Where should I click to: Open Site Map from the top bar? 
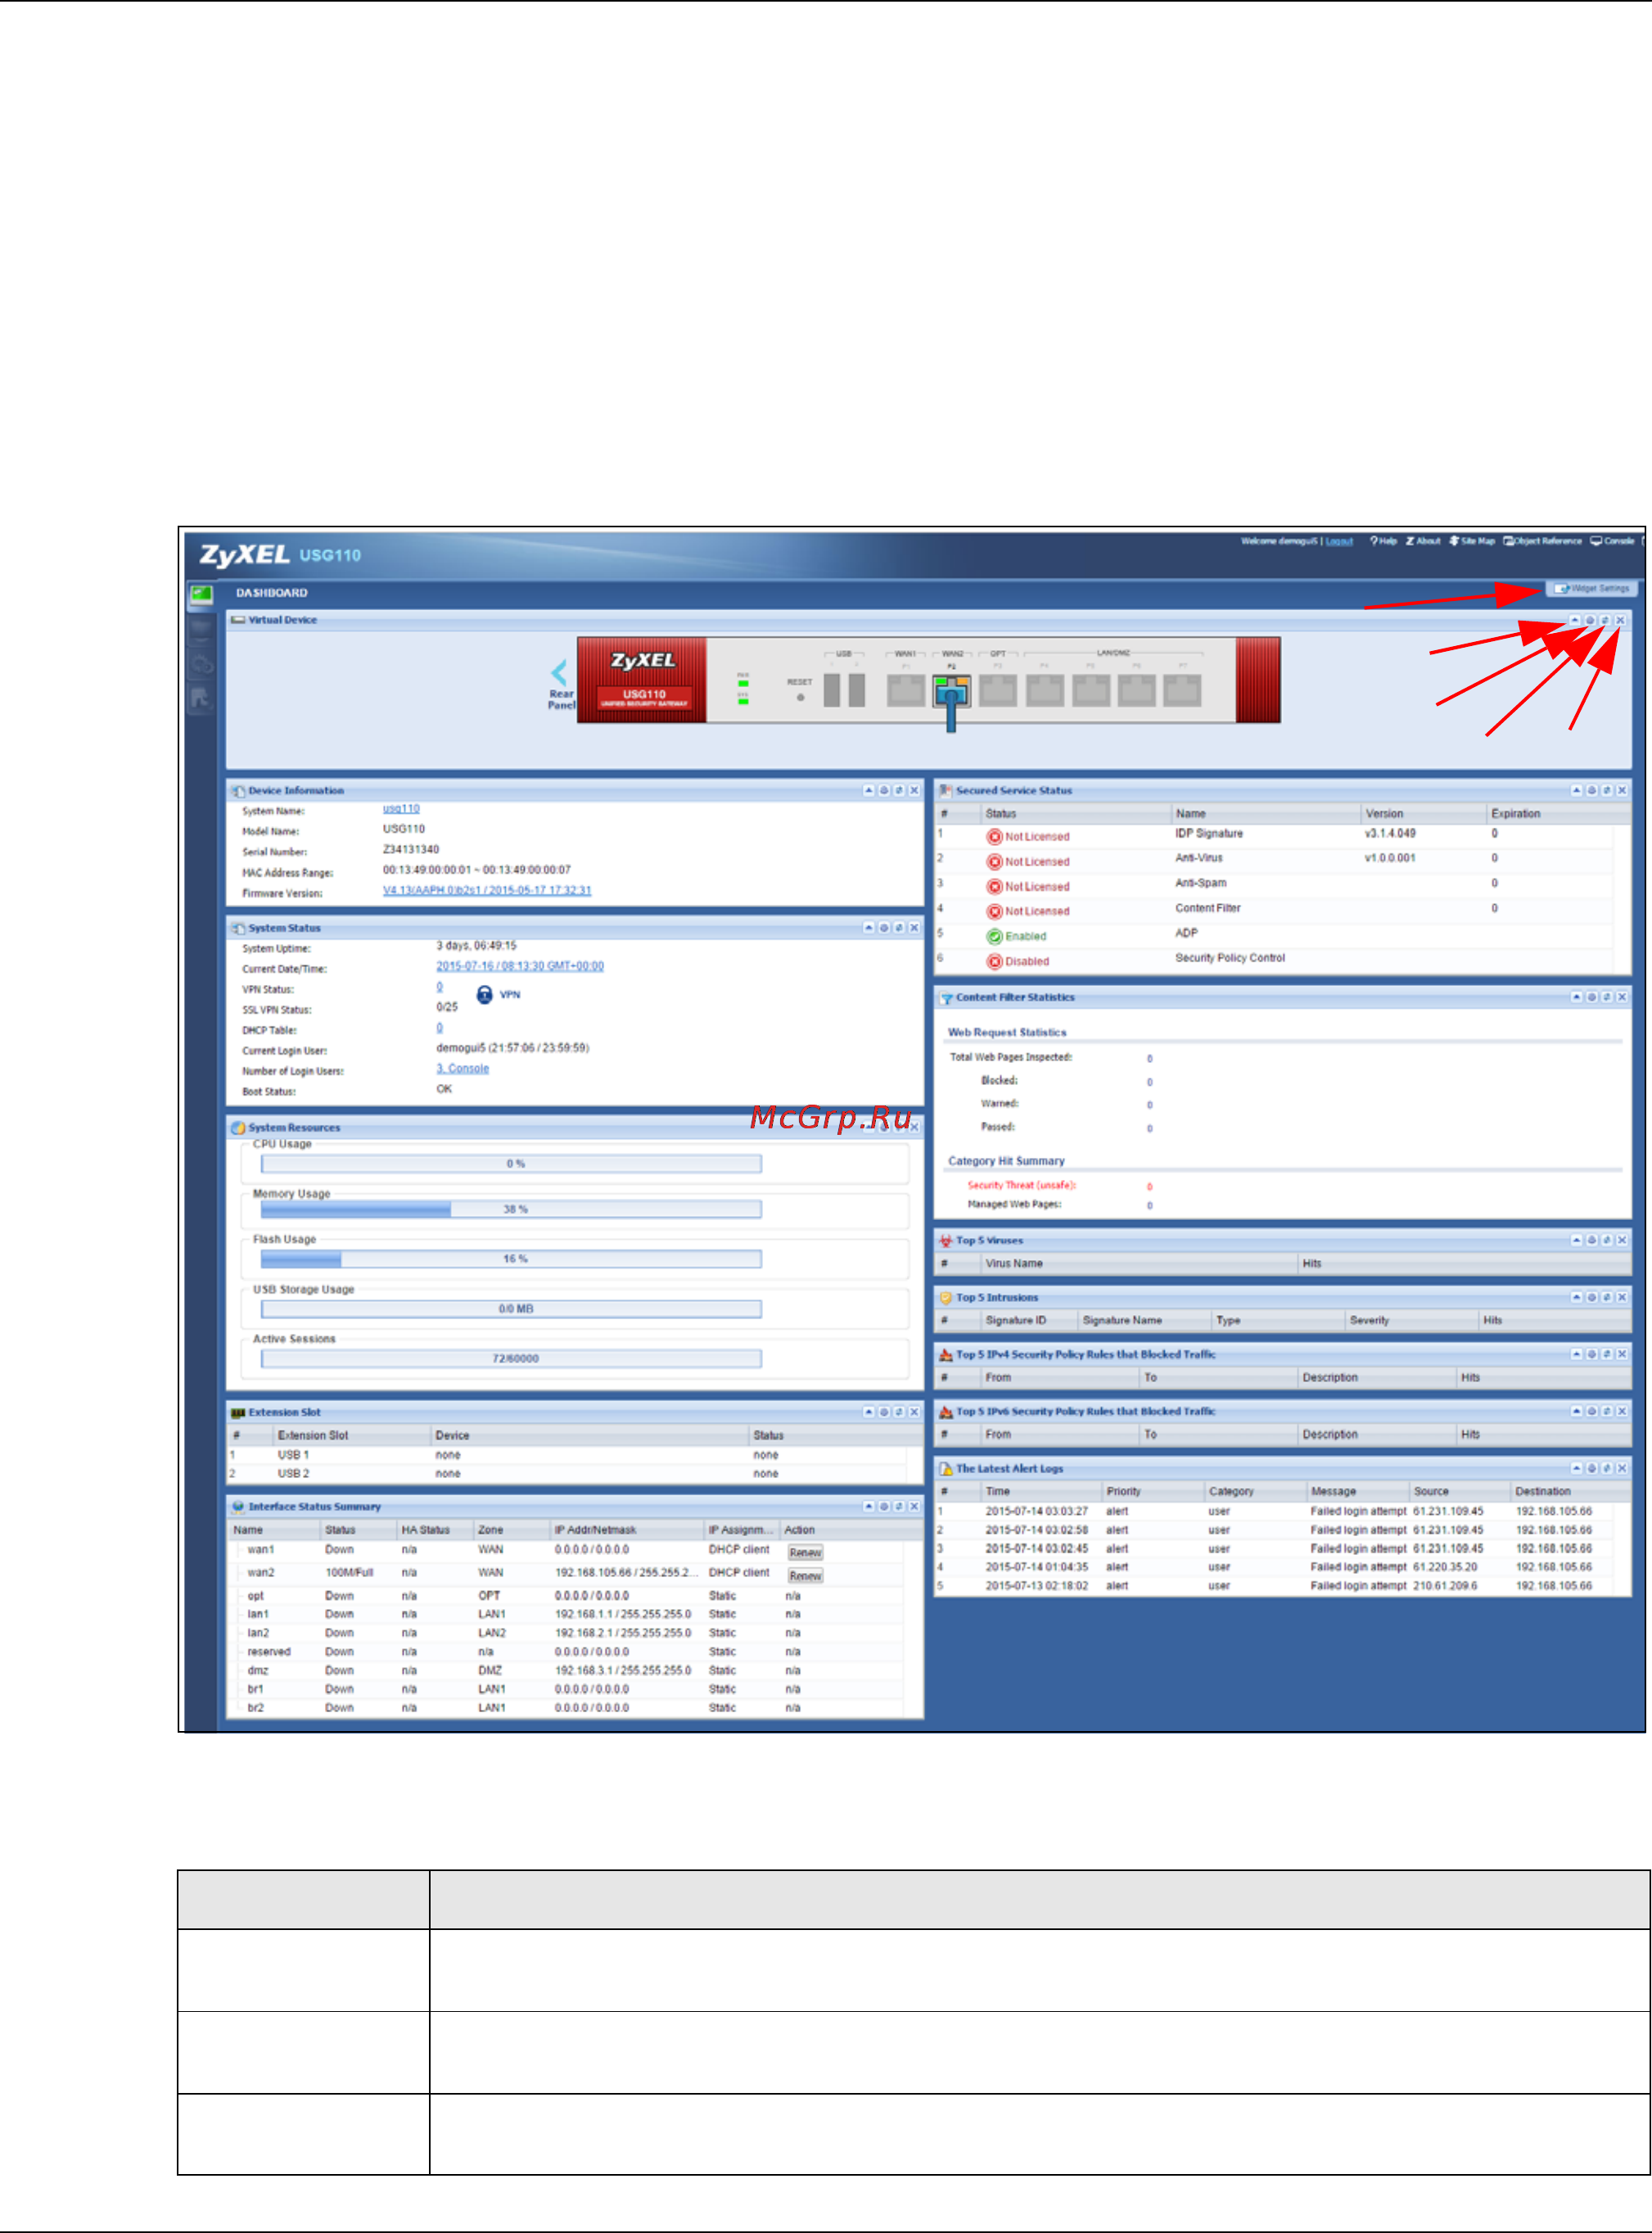[x=1472, y=541]
